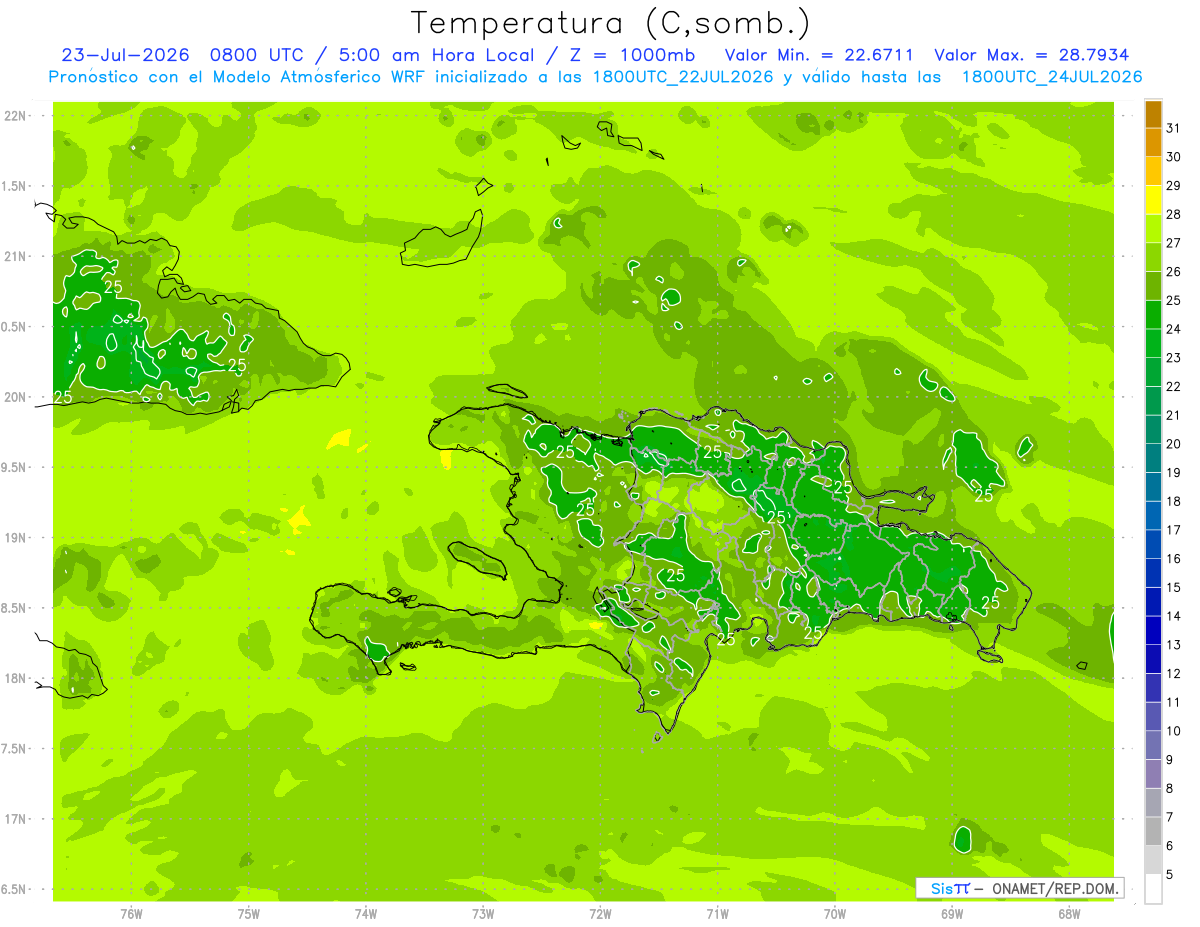Image resolution: width=1200 pixels, height=927 pixels.
Task: Click the yellow 28 legend color block
Action: tap(1153, 200)
